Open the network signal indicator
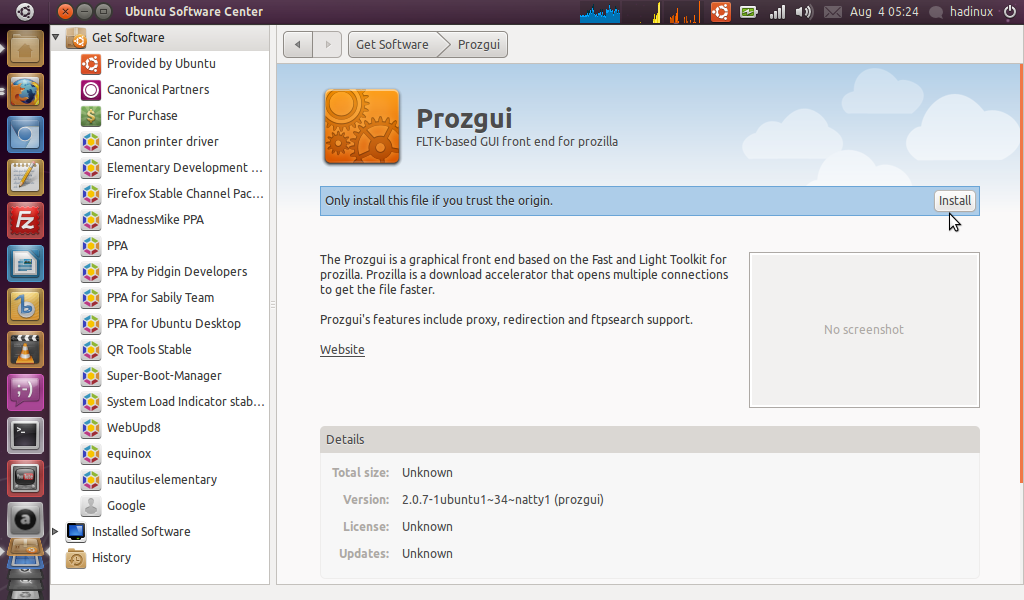Image resolution: width=1024 pixels, height=600 pixels. 777,12
